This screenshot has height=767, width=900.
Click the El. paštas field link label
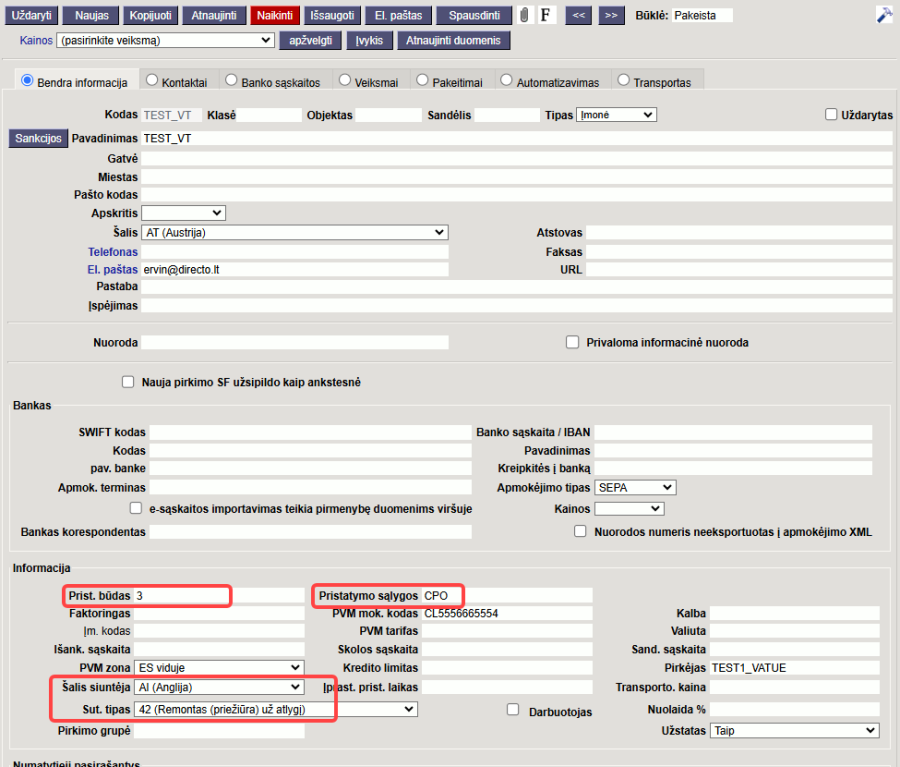point(112,270)
